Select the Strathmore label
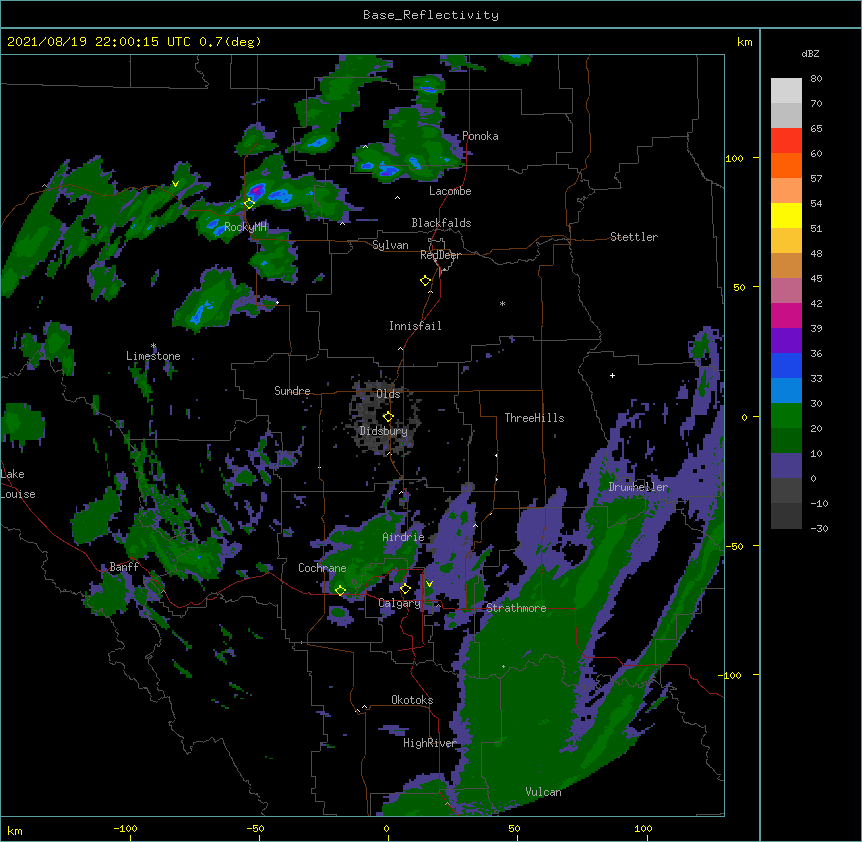862x842 pixels. coord(516,608)
